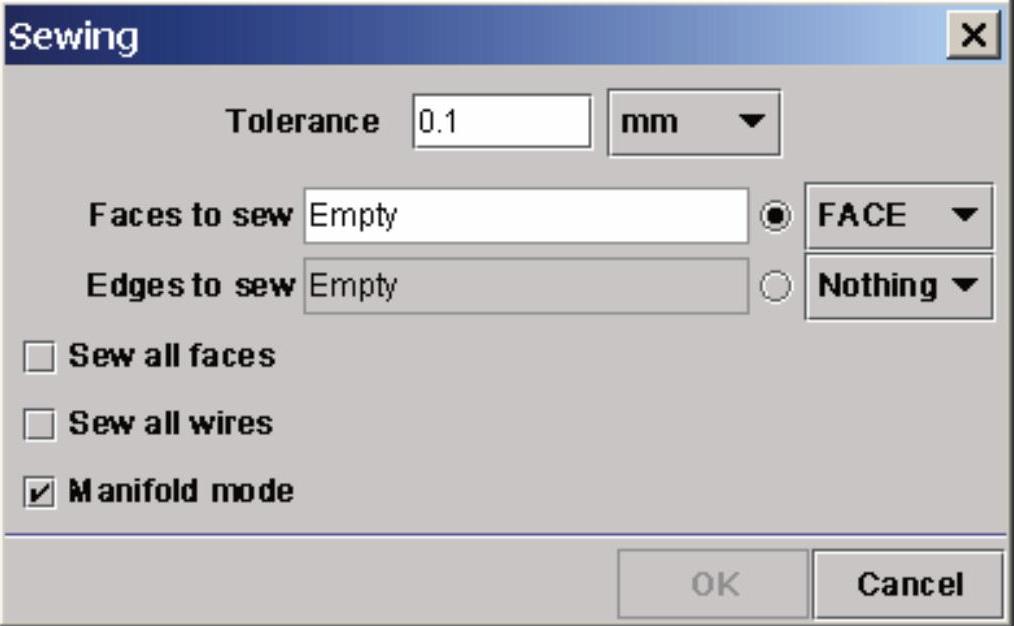Select the Edges to sew radio button
The height and width of the screenshot is (626, 1014).
pos(776,287)
